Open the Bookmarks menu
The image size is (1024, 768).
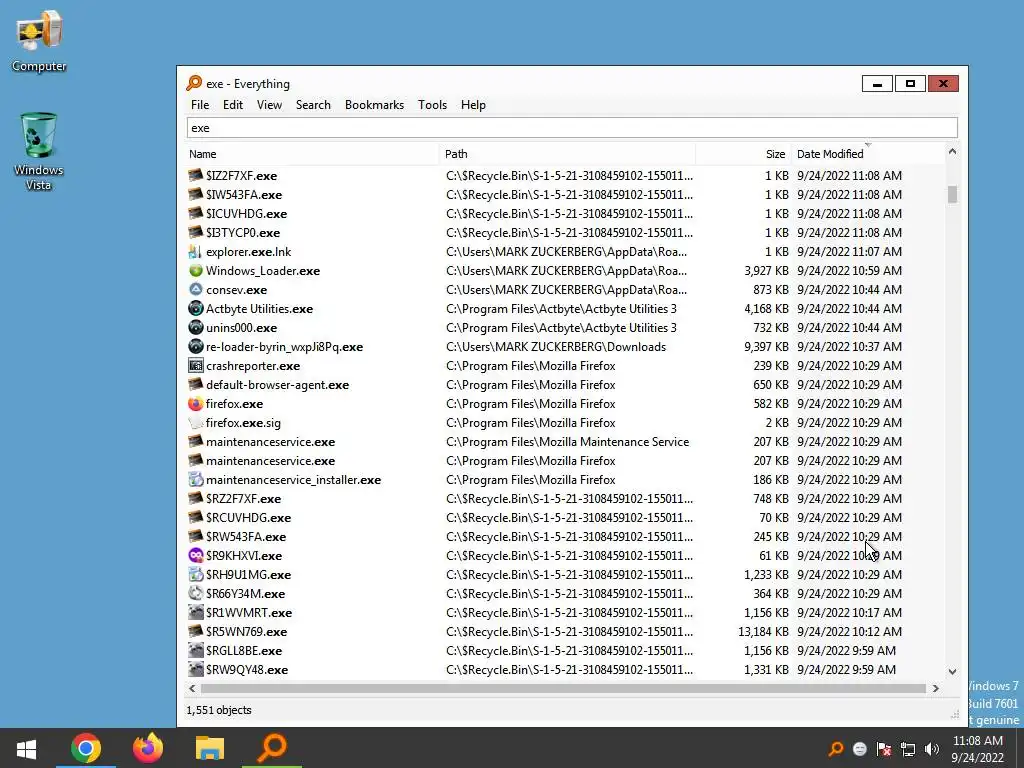click(x=374, y=104)
